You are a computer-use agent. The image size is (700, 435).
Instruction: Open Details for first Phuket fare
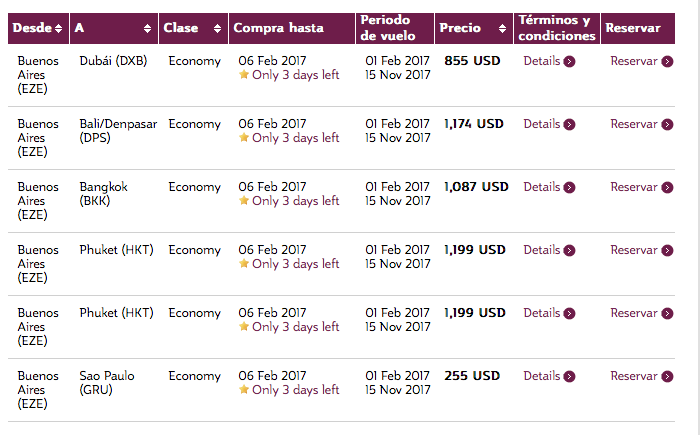[542, 250]
